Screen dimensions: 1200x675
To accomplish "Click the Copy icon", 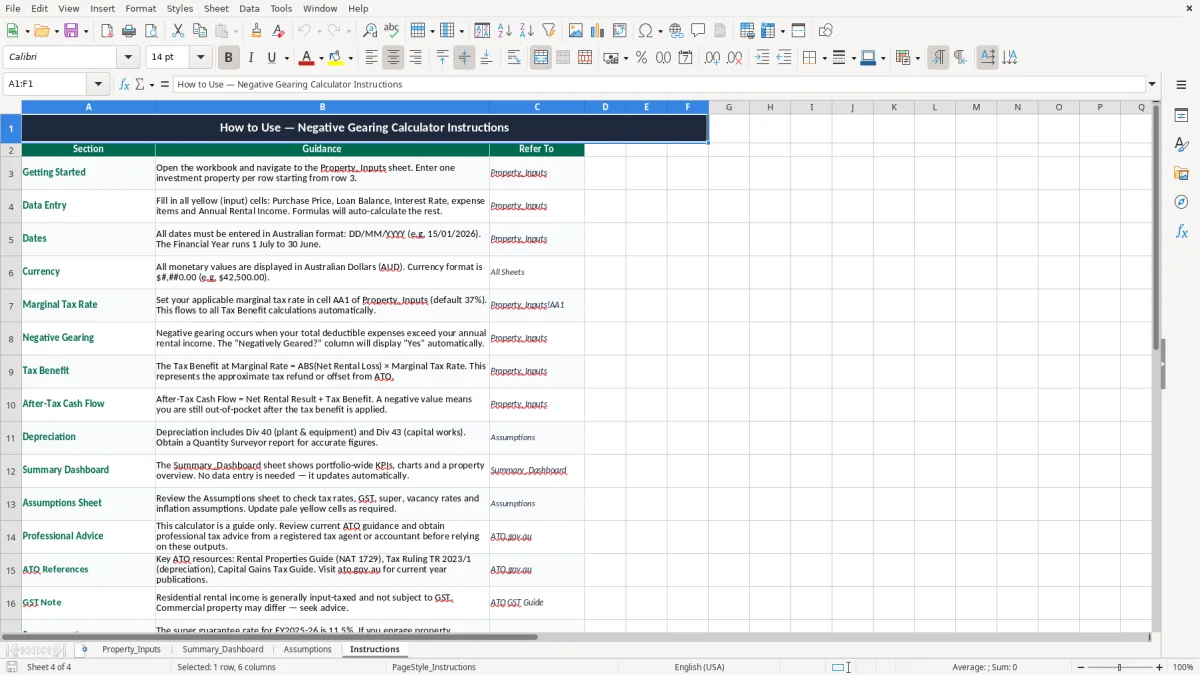I will (x=198, y=31).
